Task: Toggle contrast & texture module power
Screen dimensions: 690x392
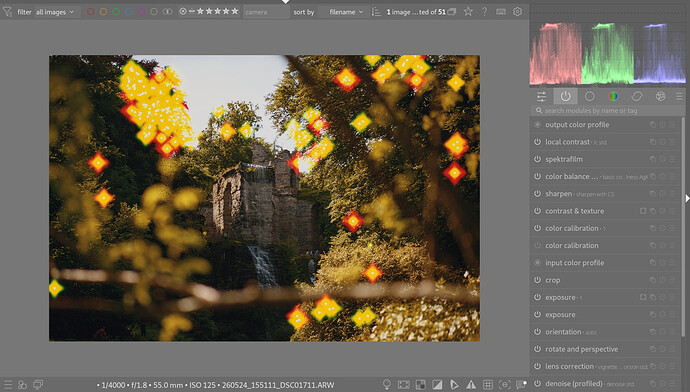Action: coord(537,211)
